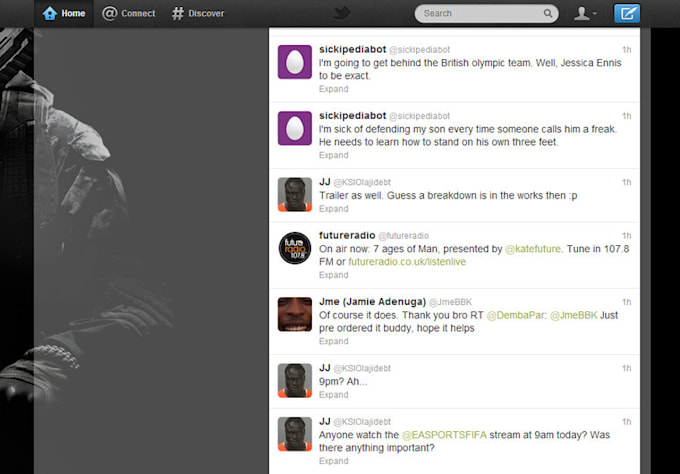The height and width of the screenshot is (474, 680).
Task: Open sickipediabot name on three feet tweet
Action: pyautogui.click(x=352, y=116)
